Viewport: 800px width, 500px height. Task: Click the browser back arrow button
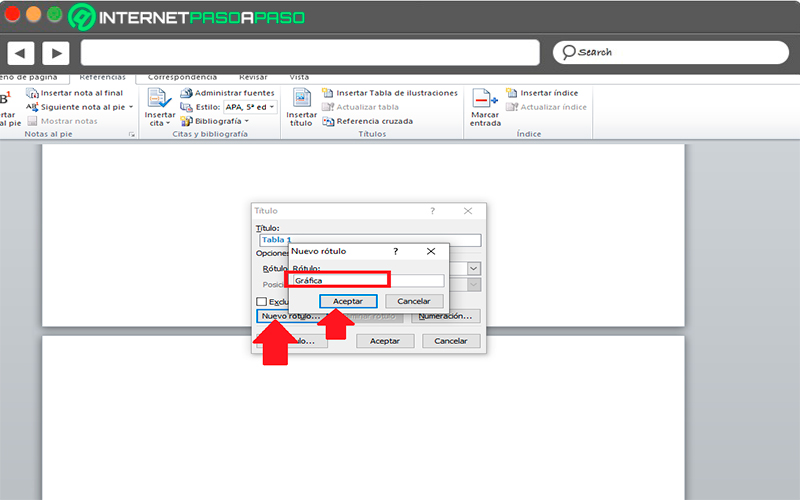click(x=20, y=53)
